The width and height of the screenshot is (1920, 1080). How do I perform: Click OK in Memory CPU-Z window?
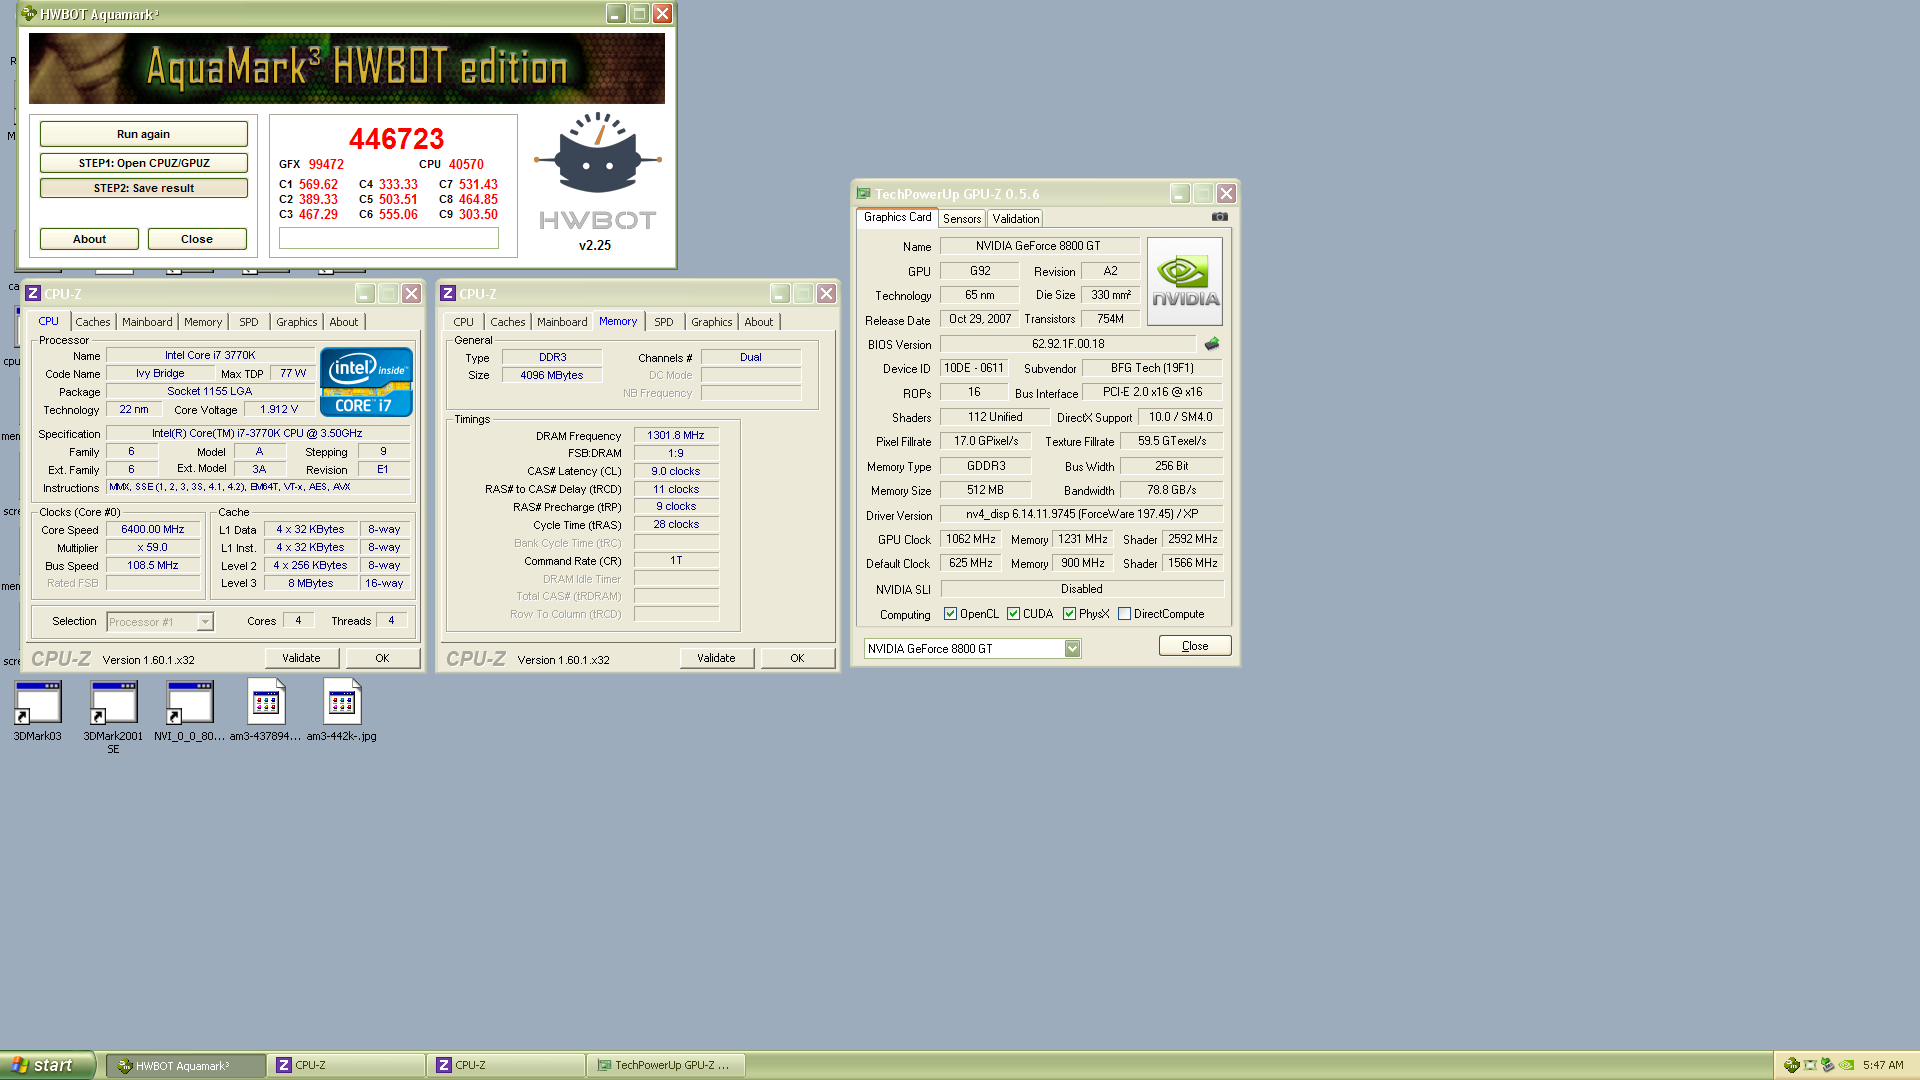[797, 658]
